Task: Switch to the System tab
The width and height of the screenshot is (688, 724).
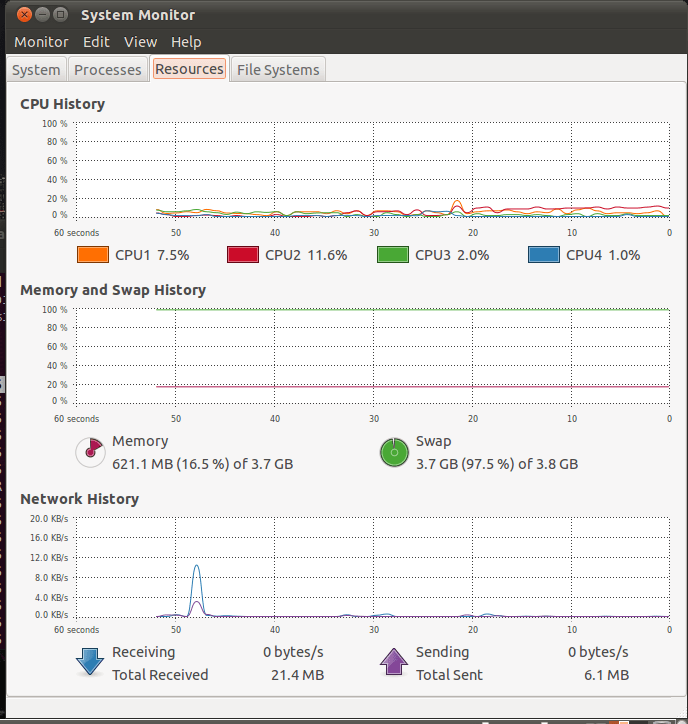Action: click(36, 70)
